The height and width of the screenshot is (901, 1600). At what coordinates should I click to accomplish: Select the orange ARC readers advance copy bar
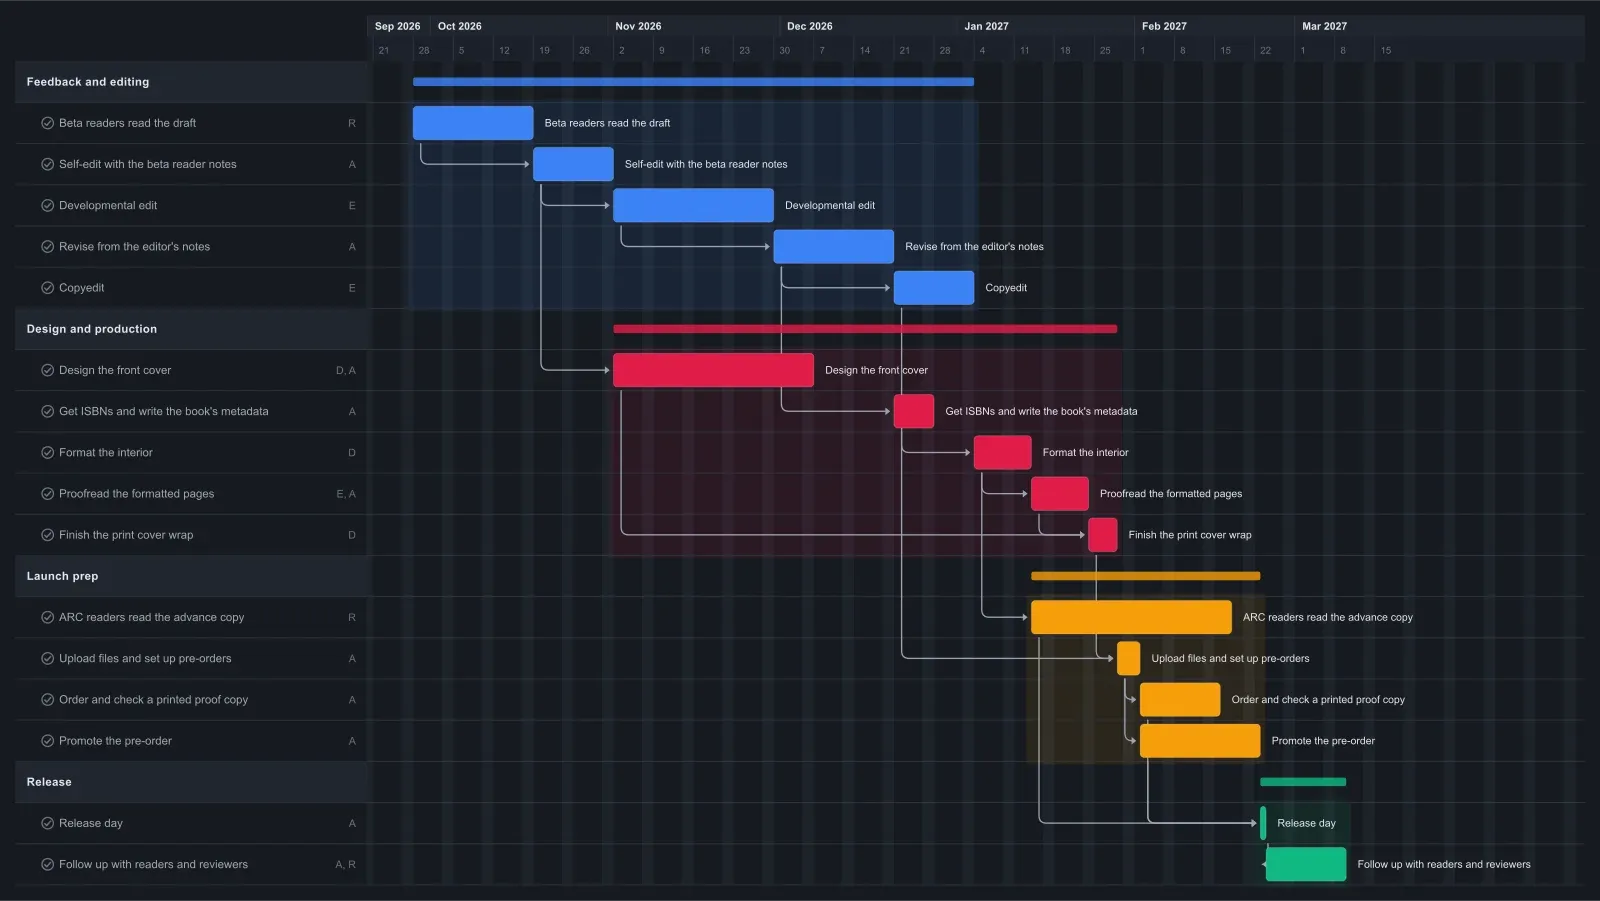click(x=1131, y=617)
